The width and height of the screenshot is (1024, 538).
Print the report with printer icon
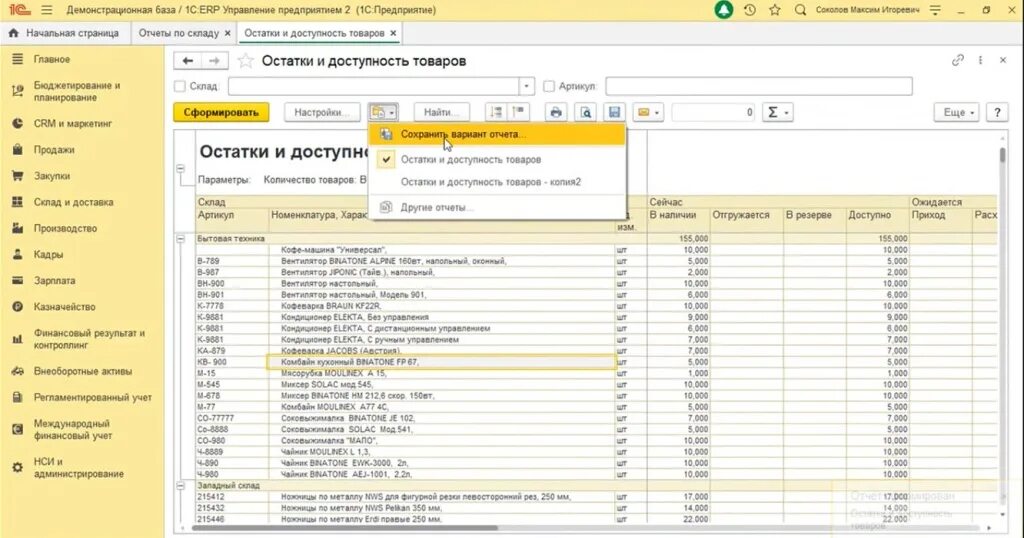[x=556, y=112]
